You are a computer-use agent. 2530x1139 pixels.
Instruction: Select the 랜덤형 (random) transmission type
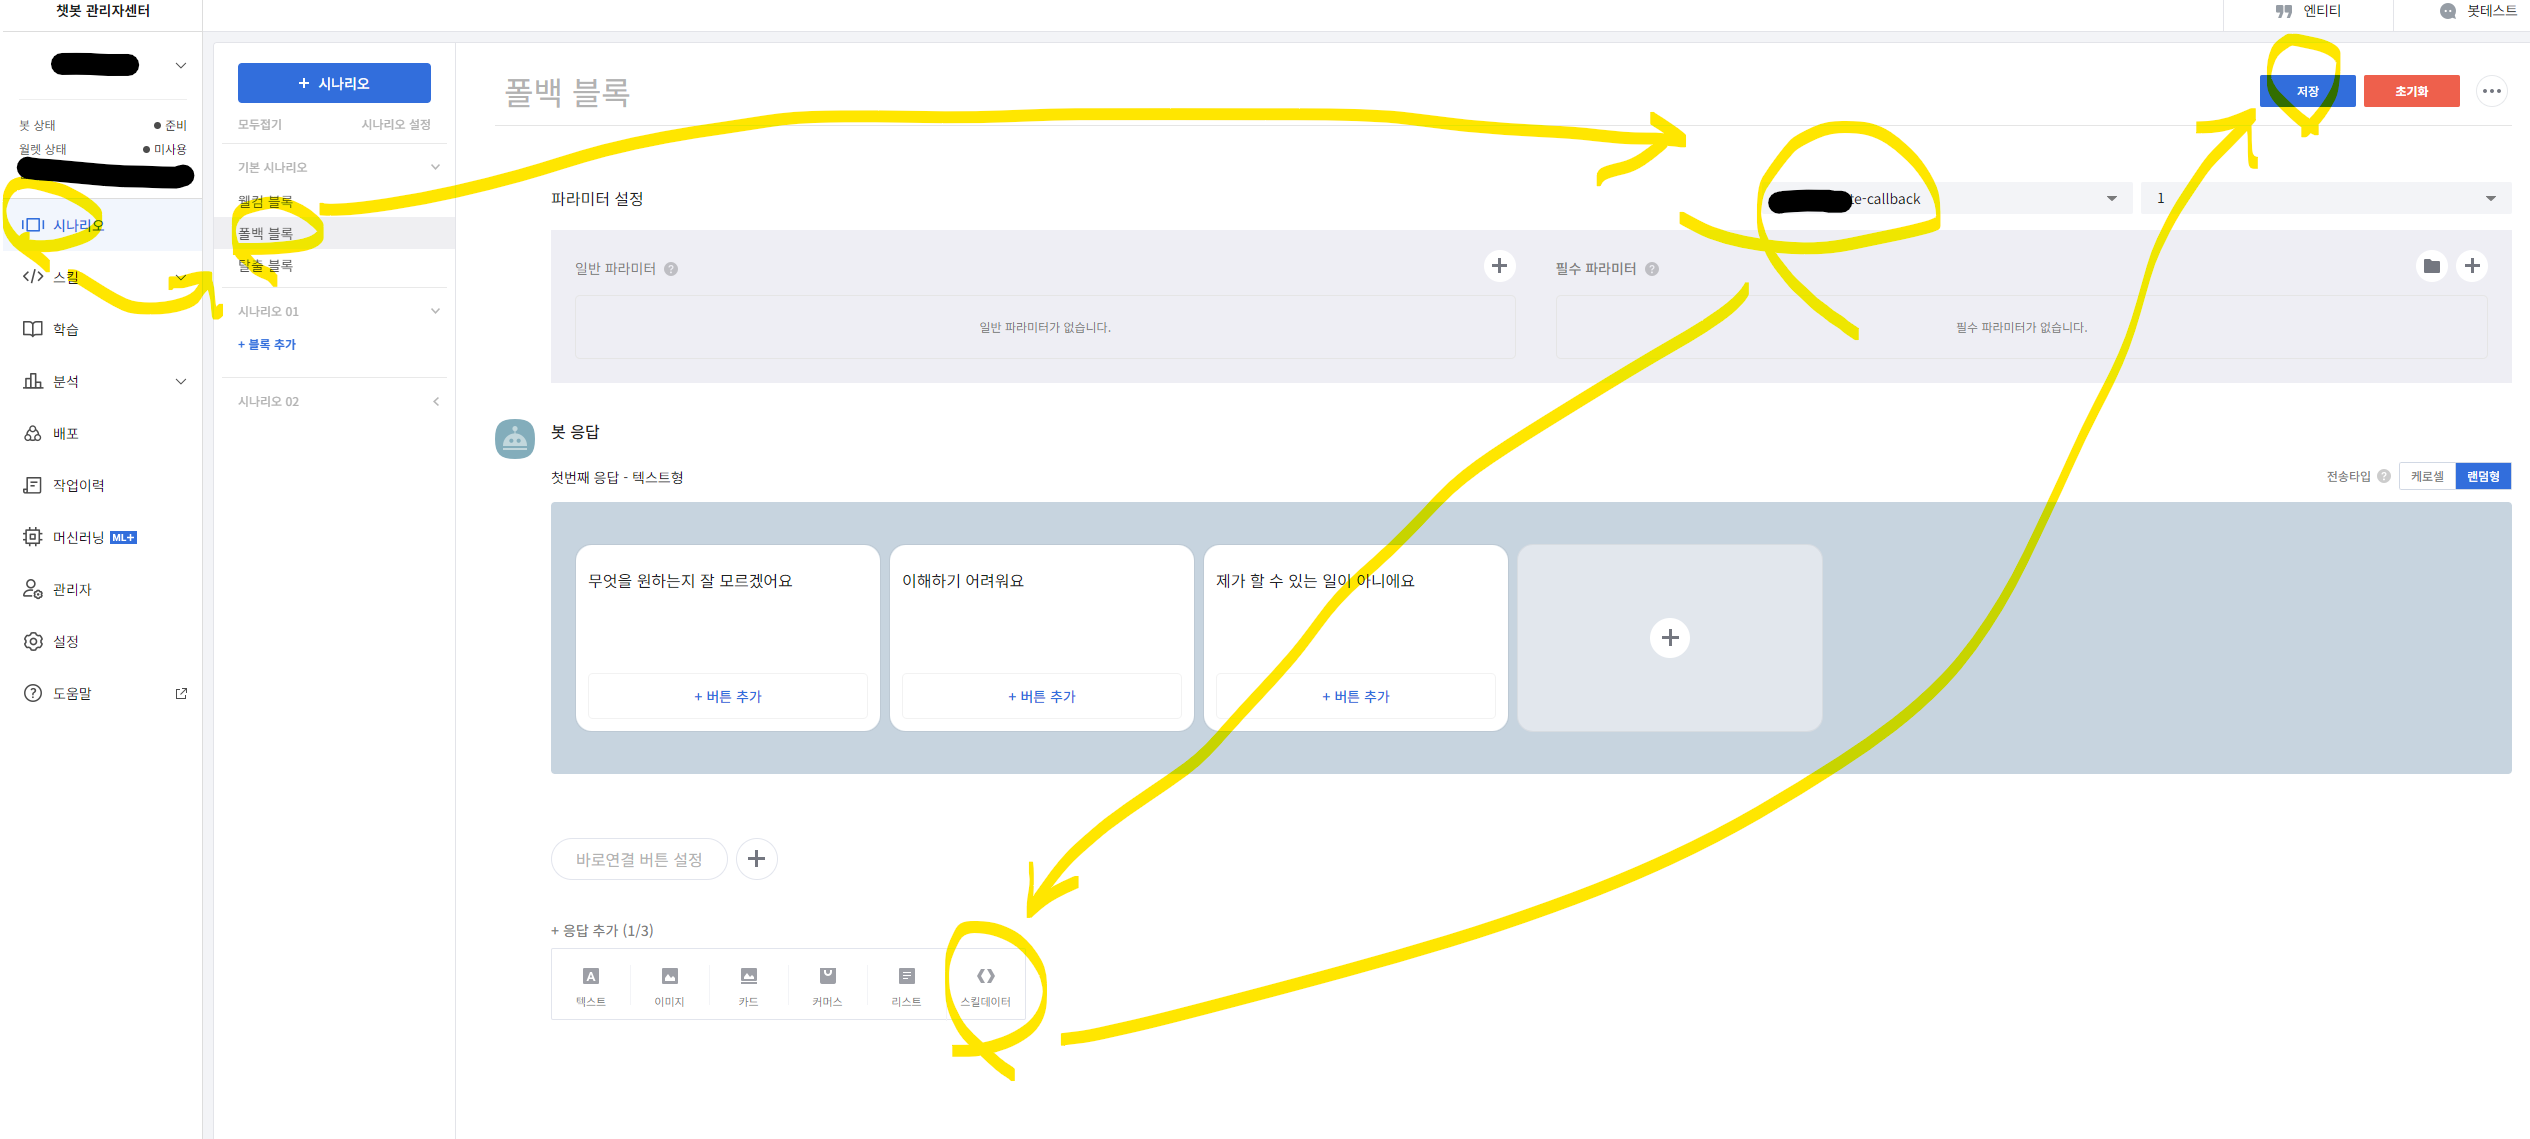pos(2482,477)
